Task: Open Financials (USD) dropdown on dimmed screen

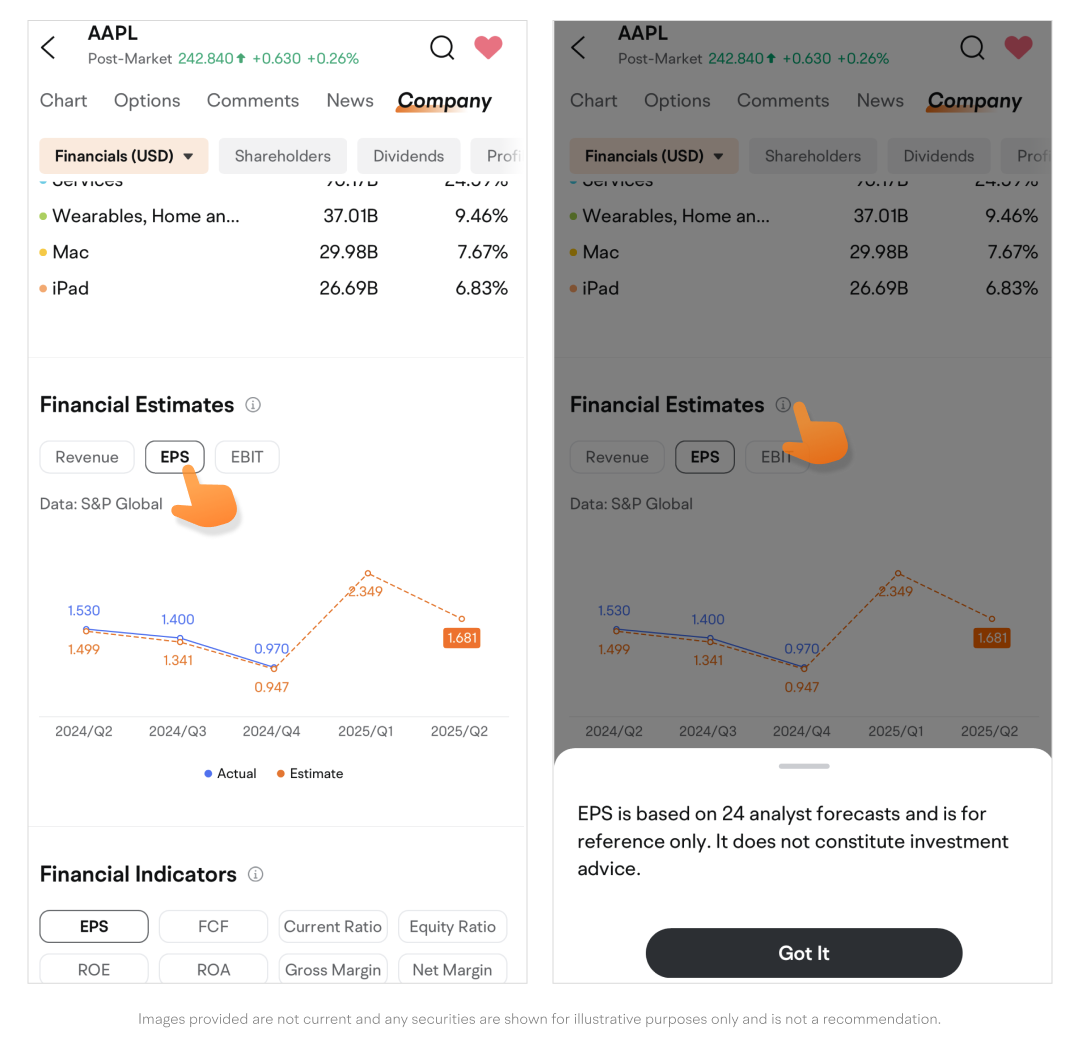Action: click(653, 156)
